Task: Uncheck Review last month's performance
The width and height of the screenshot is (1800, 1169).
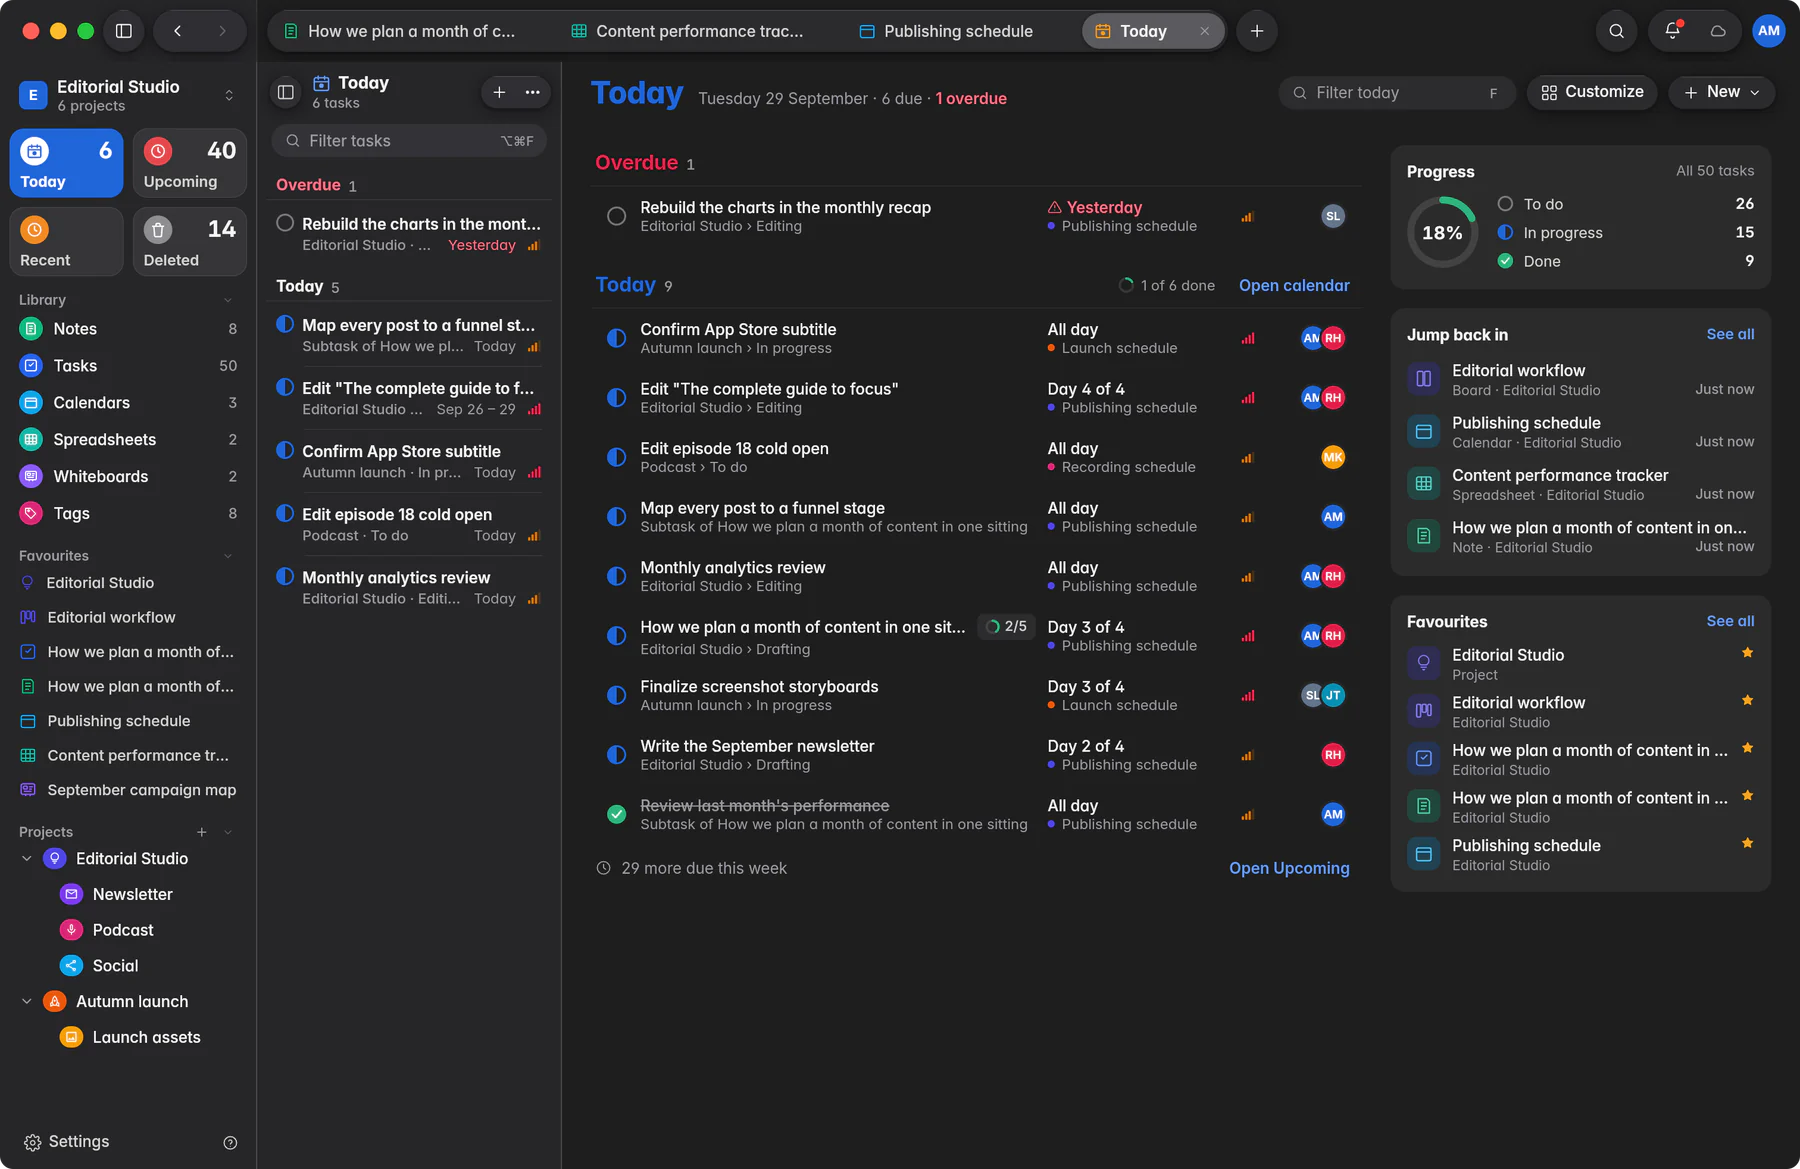Action: [617, 814]
